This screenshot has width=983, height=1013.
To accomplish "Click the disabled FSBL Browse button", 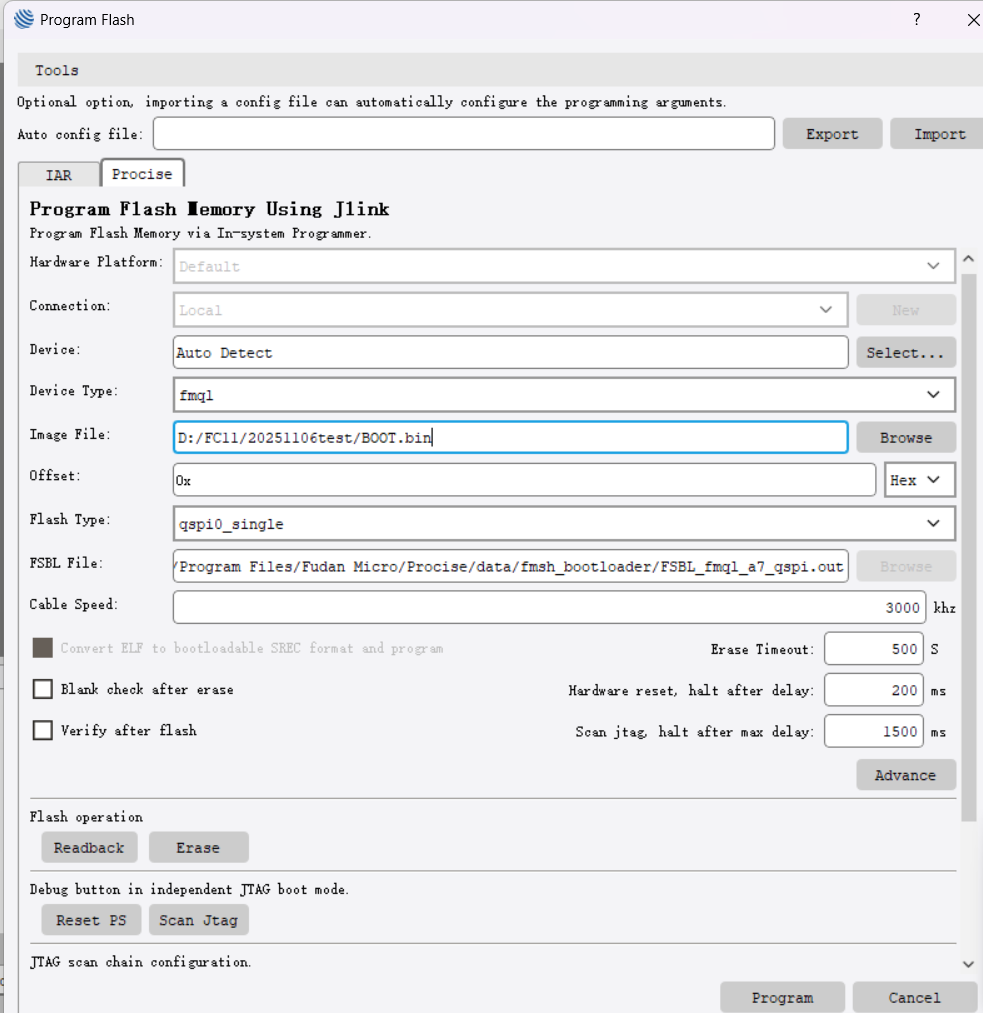I will coord(905,567).
